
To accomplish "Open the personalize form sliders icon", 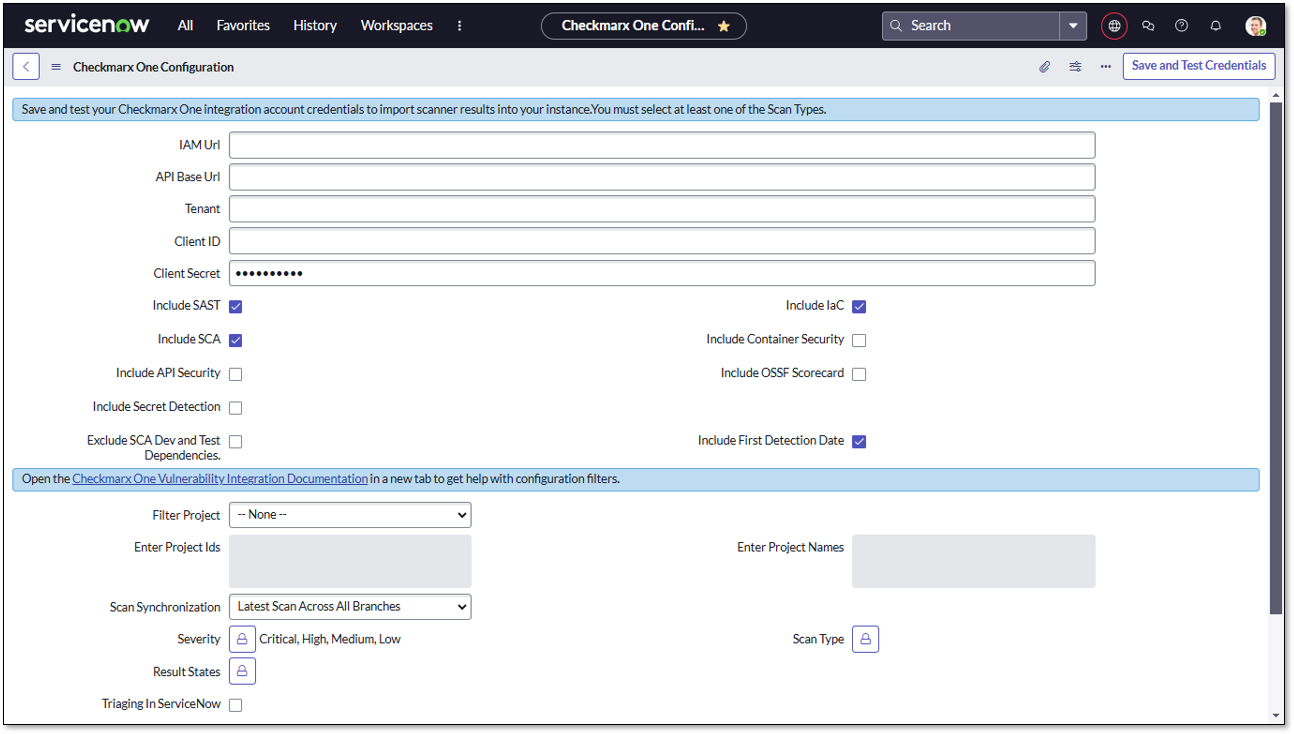I will [x=1075, y=67].
